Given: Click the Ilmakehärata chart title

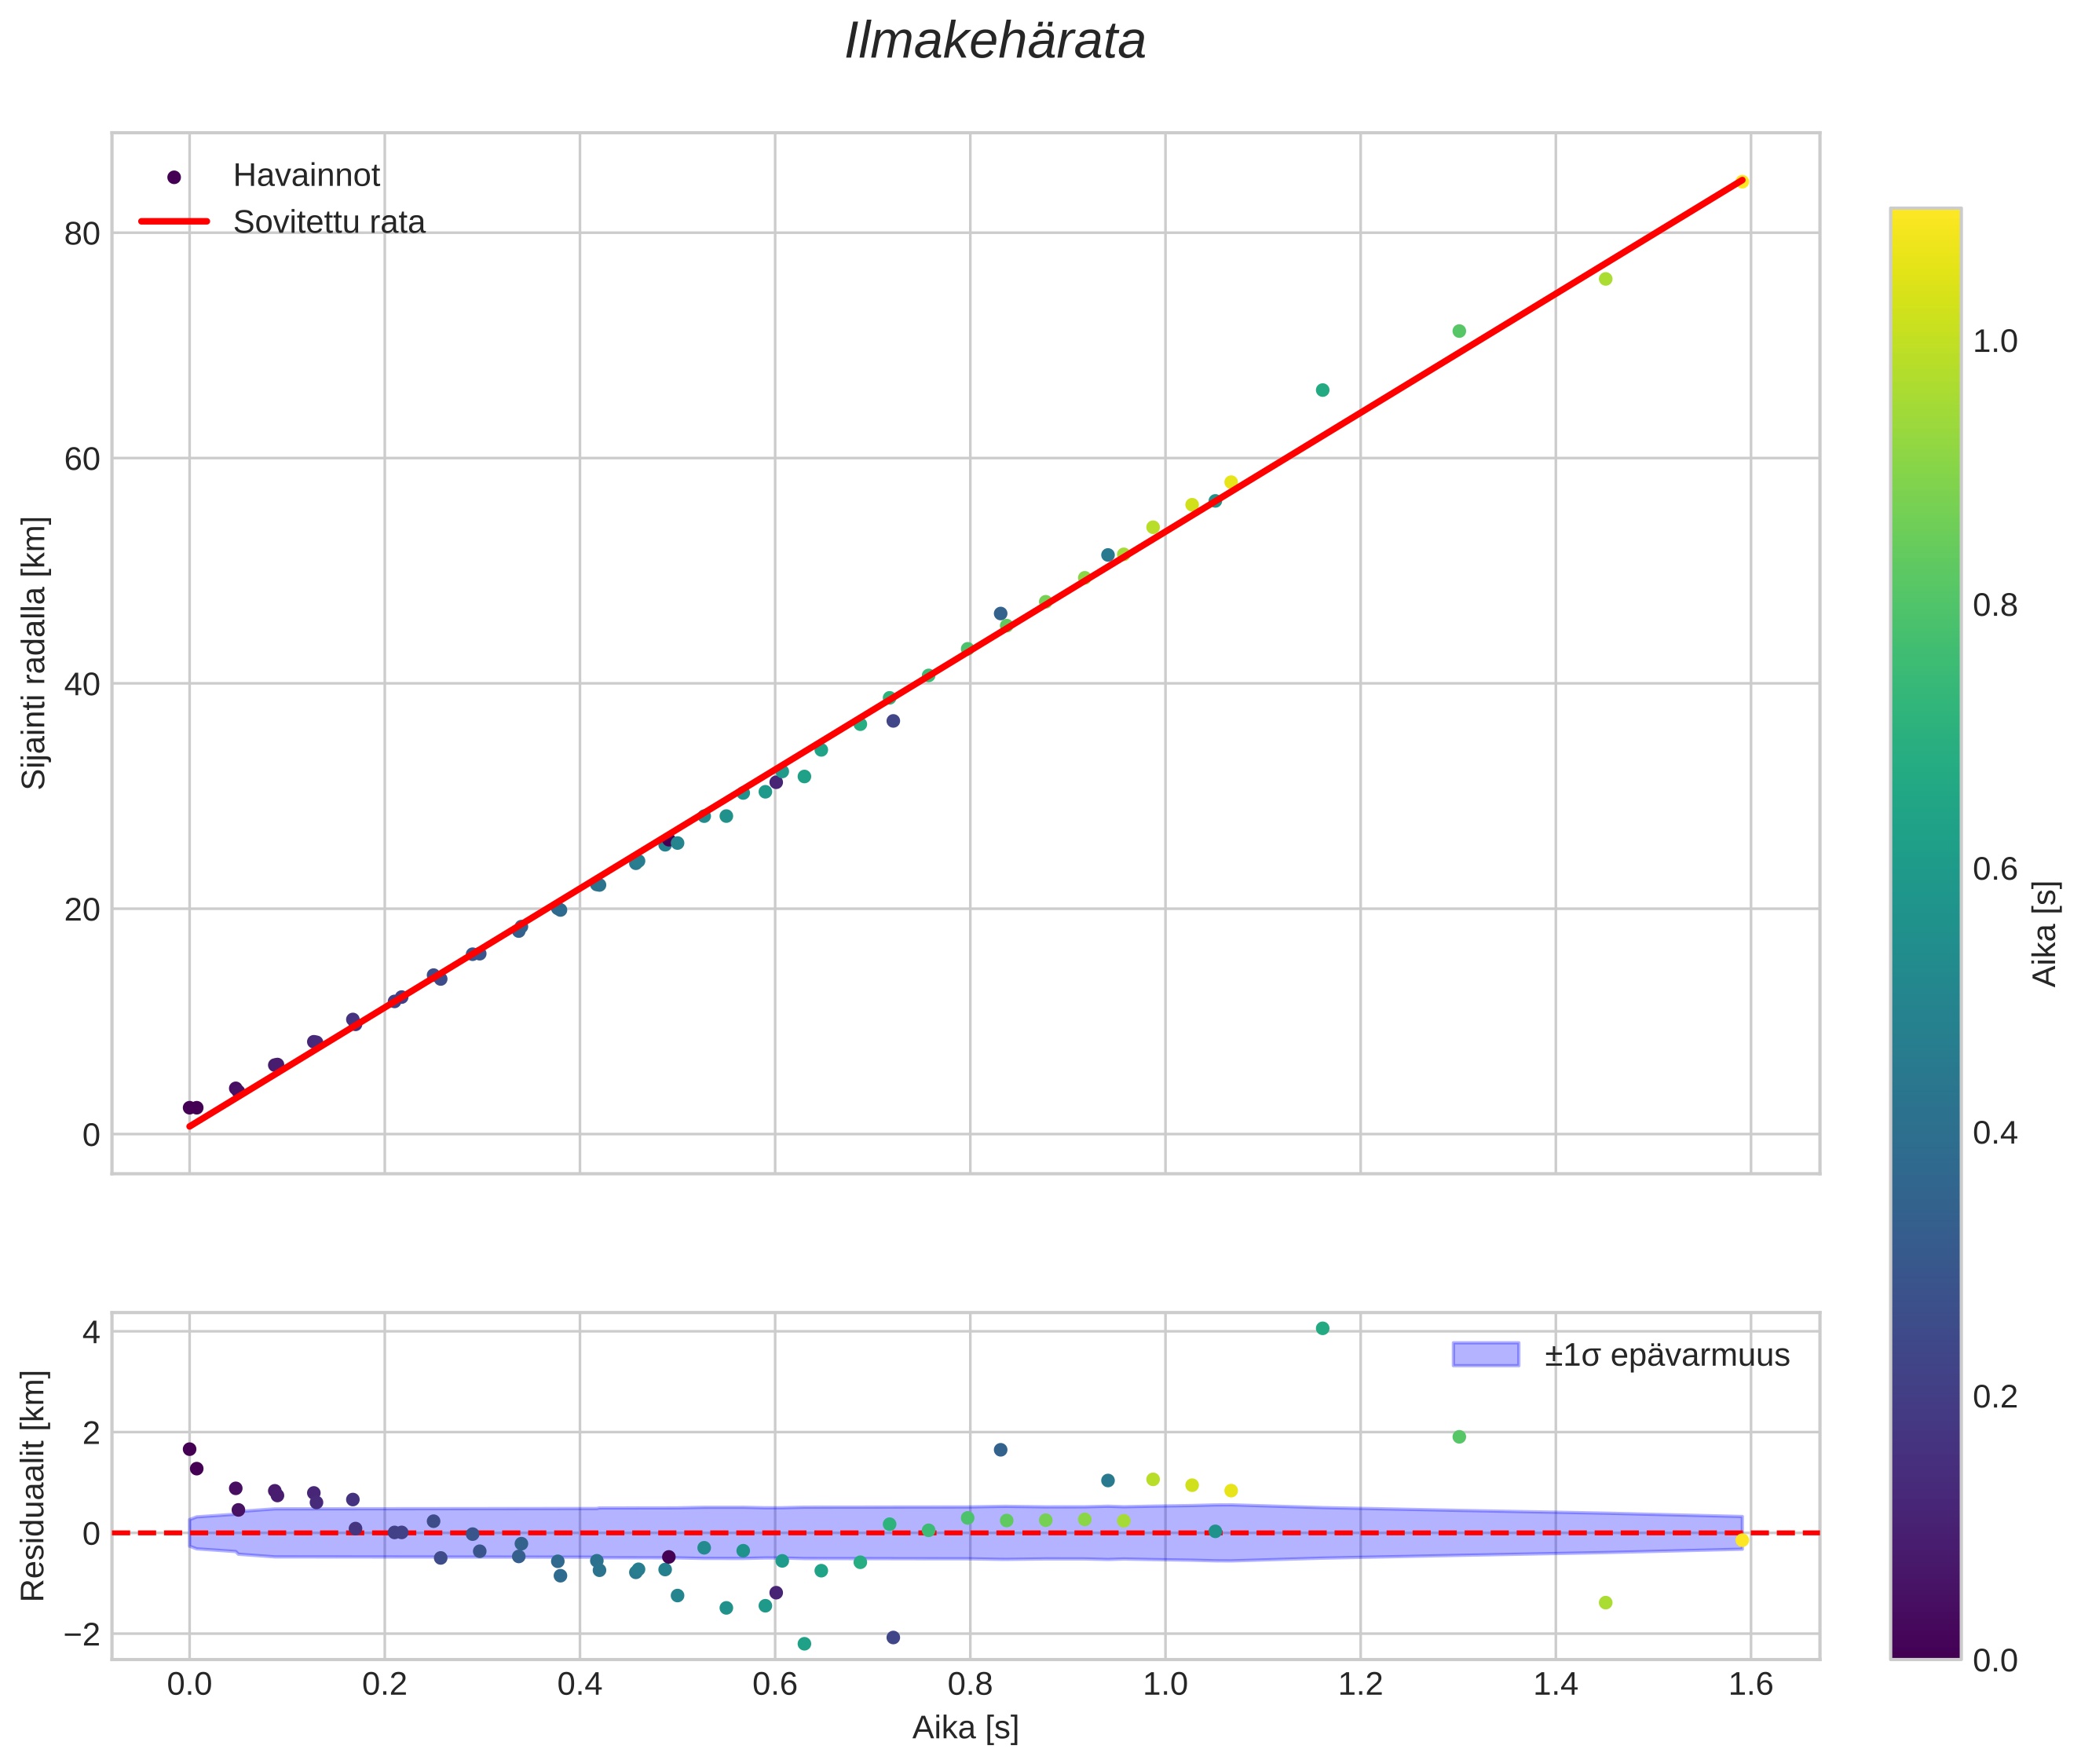Looking at the screenshot, I should (x=994, y=42).
